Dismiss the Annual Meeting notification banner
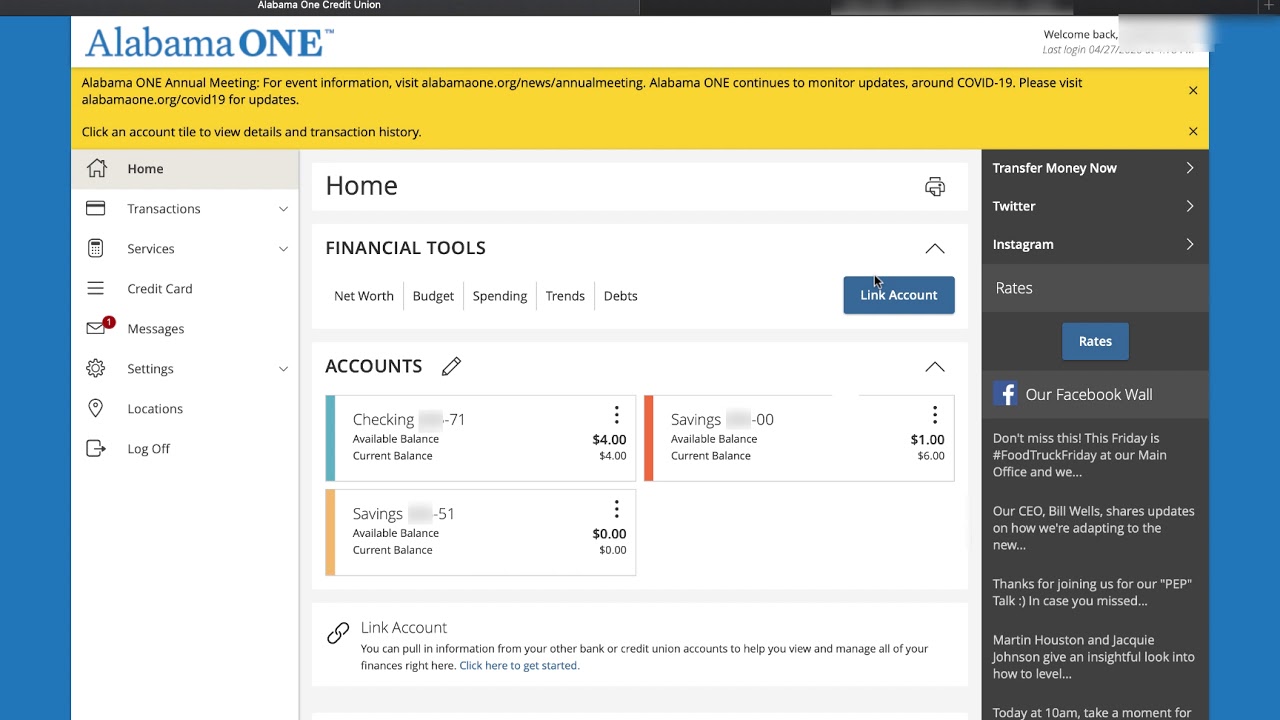 (1192, 91)
